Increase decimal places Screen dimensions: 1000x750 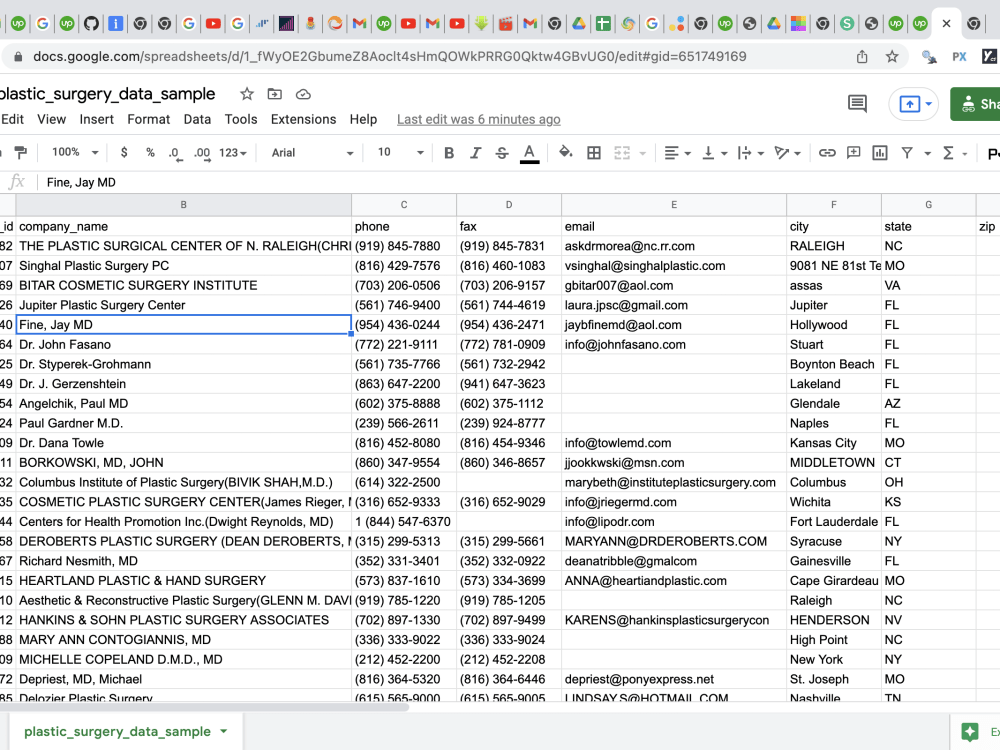tap(202, 153)
